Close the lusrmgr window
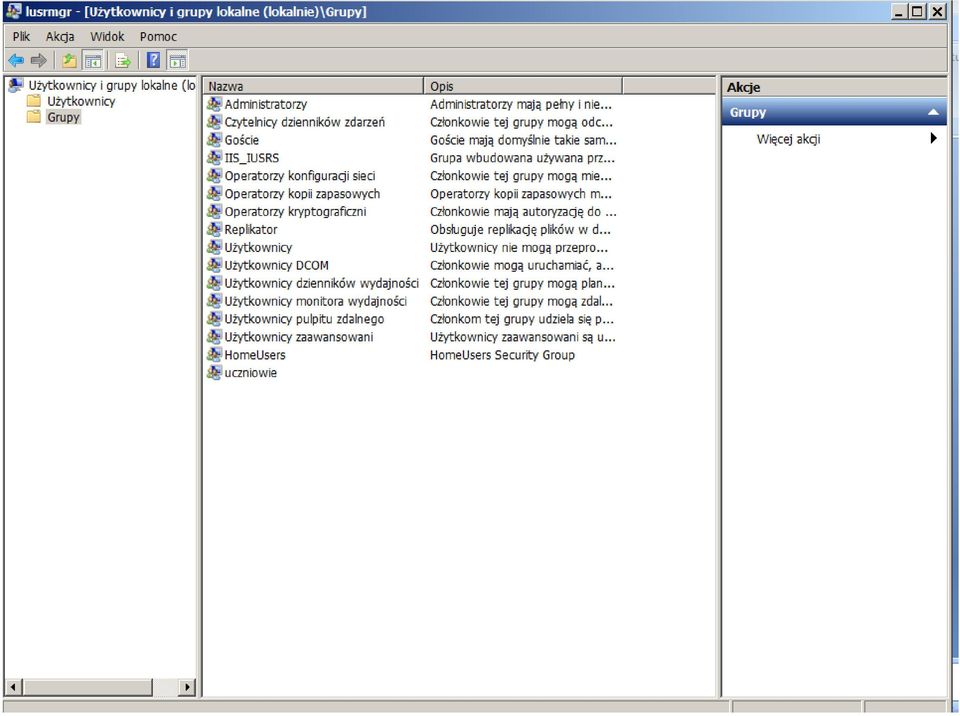The width and height of the screenshot is (960, 716). (x=937, y=11)
